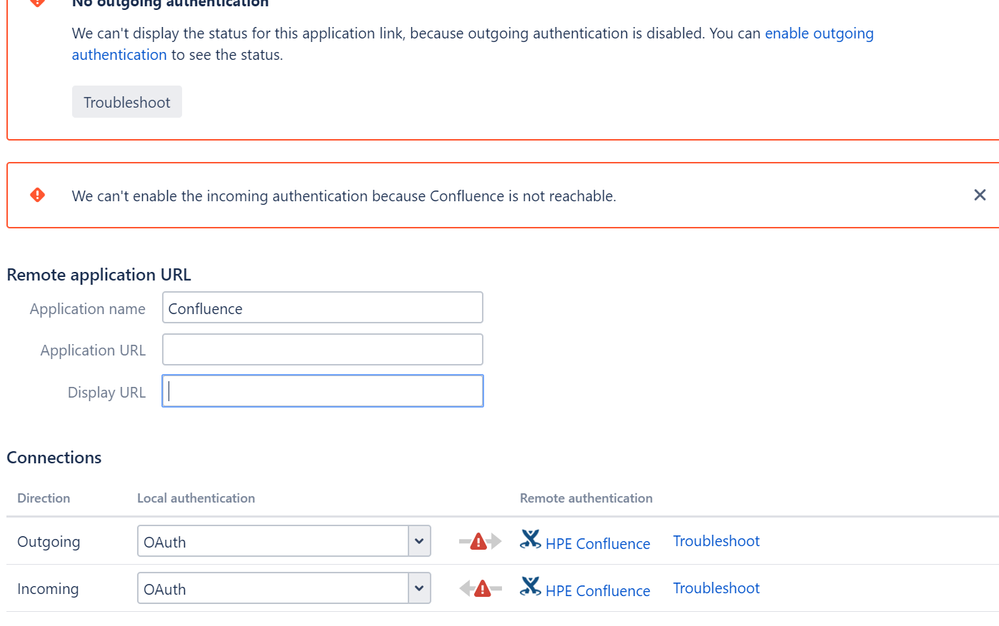Open HPE Confluence link in Outgoing row
Screen dimensions: 999x626
coord(598,543)
